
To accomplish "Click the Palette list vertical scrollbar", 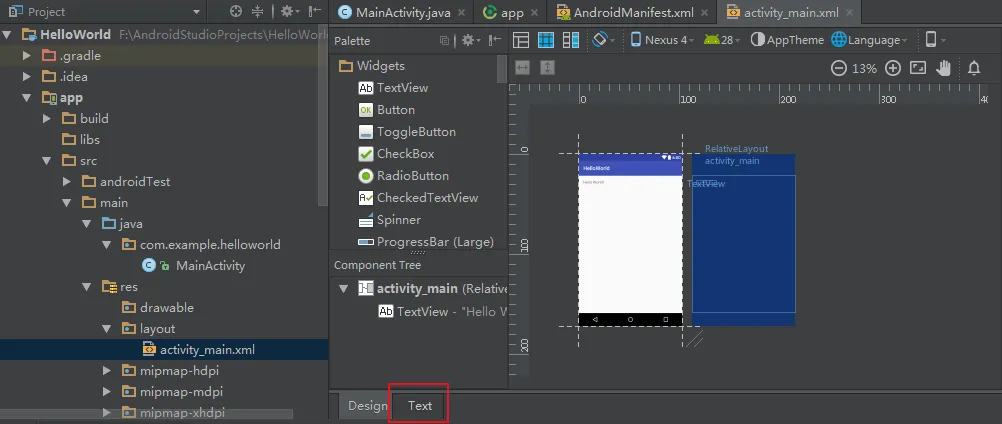I will (501, 70).
